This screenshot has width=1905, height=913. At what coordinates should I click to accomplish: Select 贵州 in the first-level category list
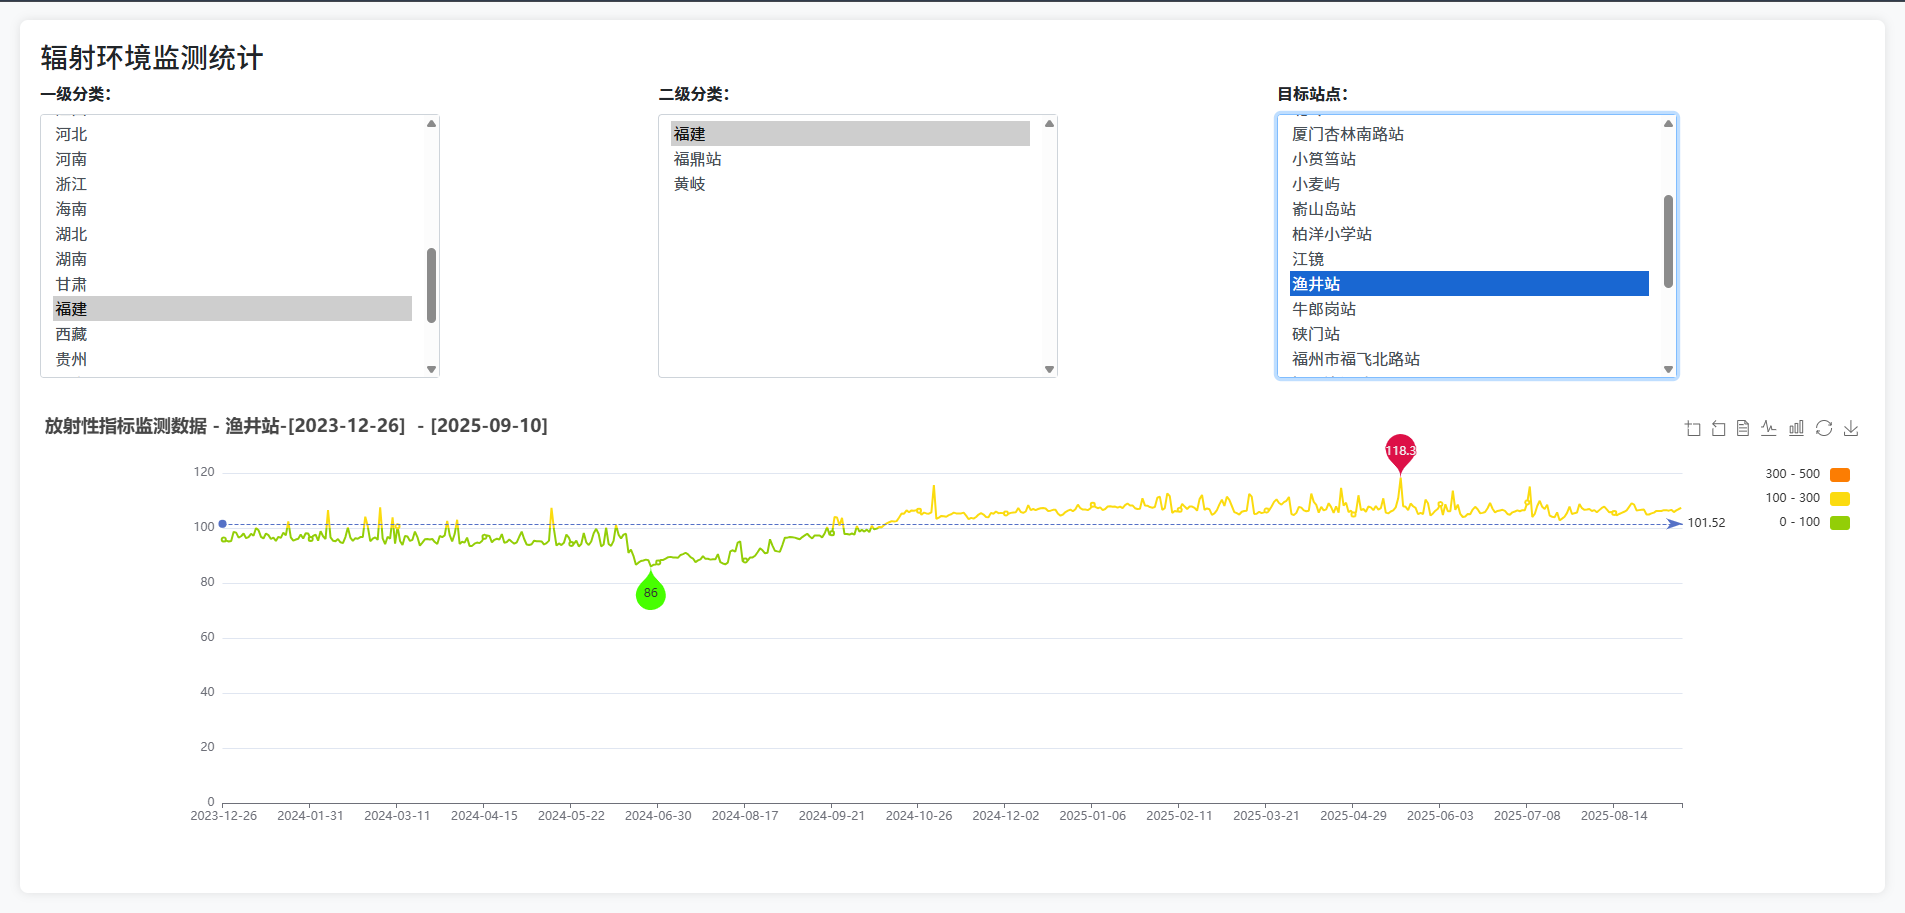(x=232, y=359)
